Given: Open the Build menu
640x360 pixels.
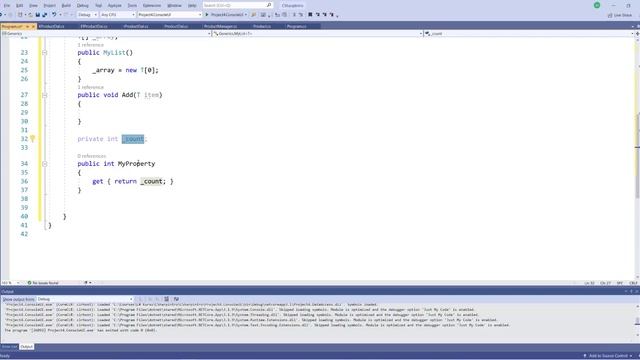Looking at the screenshot, I should (66, 6).
